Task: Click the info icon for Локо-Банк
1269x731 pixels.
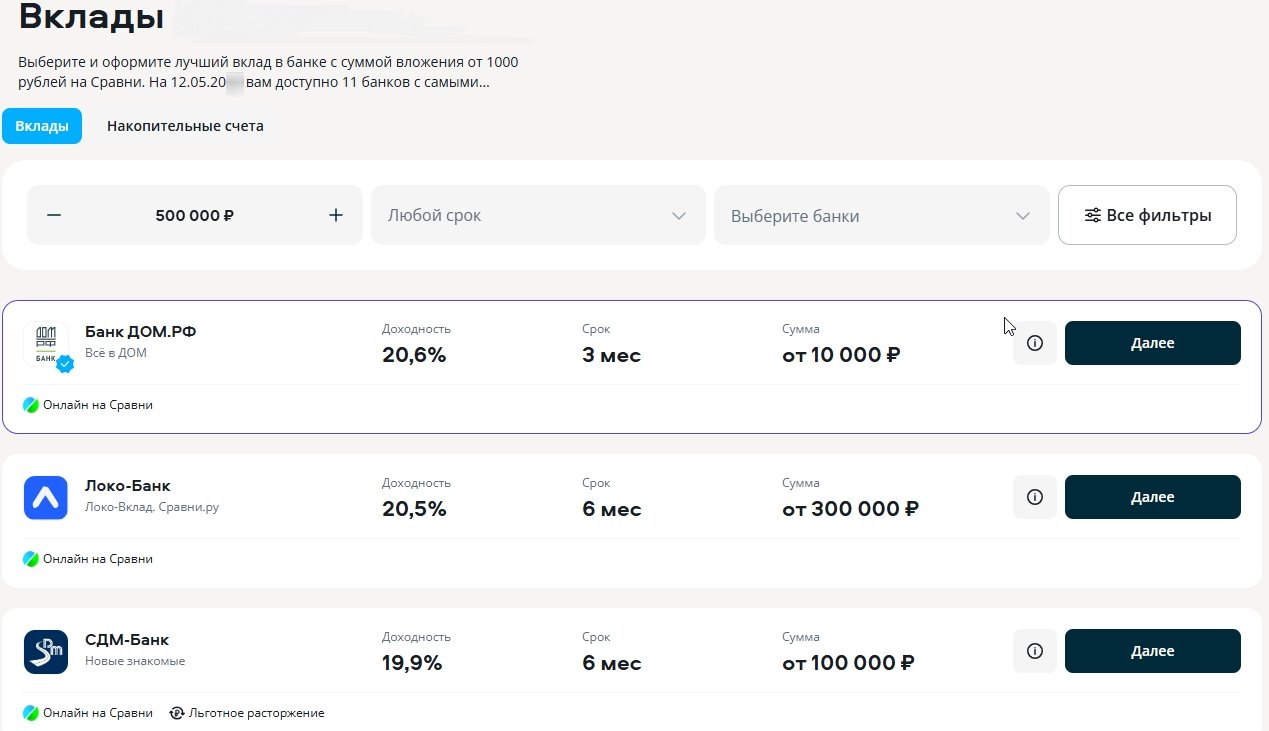Action: [1035, 497]
